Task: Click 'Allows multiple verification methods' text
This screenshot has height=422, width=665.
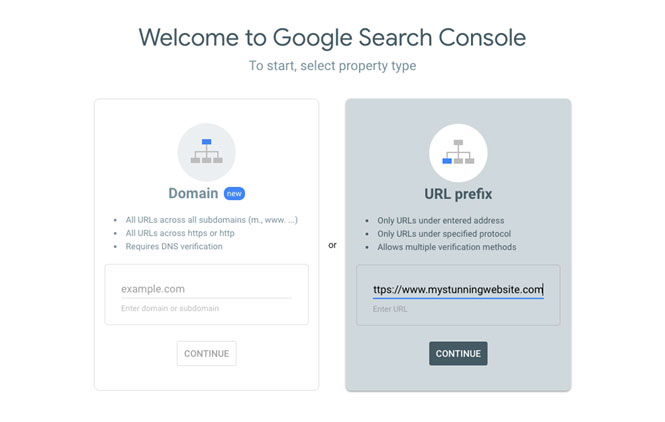Action: (447, 247)
